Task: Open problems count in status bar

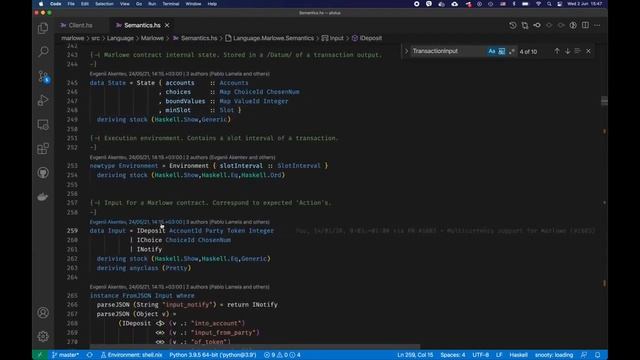Action: pyautogui.click(x=282, y=355)
